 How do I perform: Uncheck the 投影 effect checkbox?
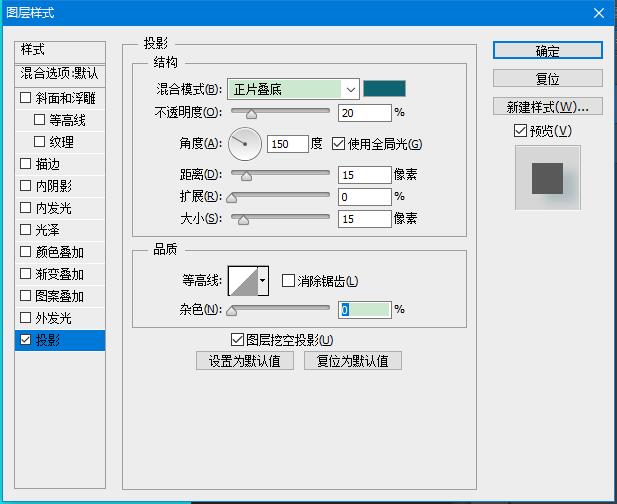click(26, 340)
